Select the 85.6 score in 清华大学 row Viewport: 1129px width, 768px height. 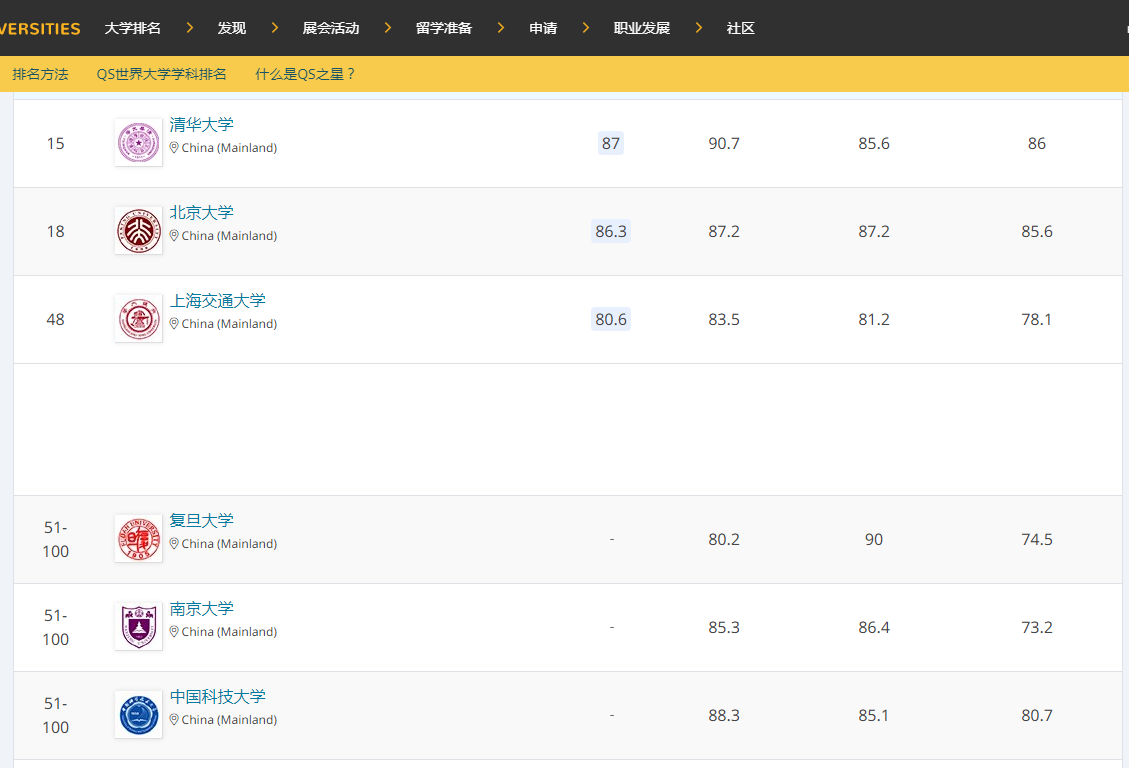tap(873, 143)
